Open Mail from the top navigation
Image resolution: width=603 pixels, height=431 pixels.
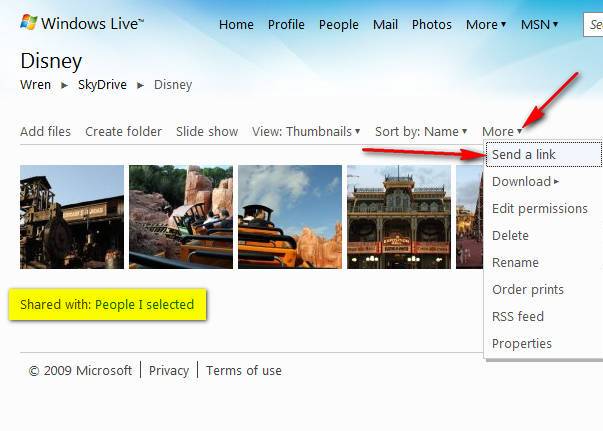(385, 25)
